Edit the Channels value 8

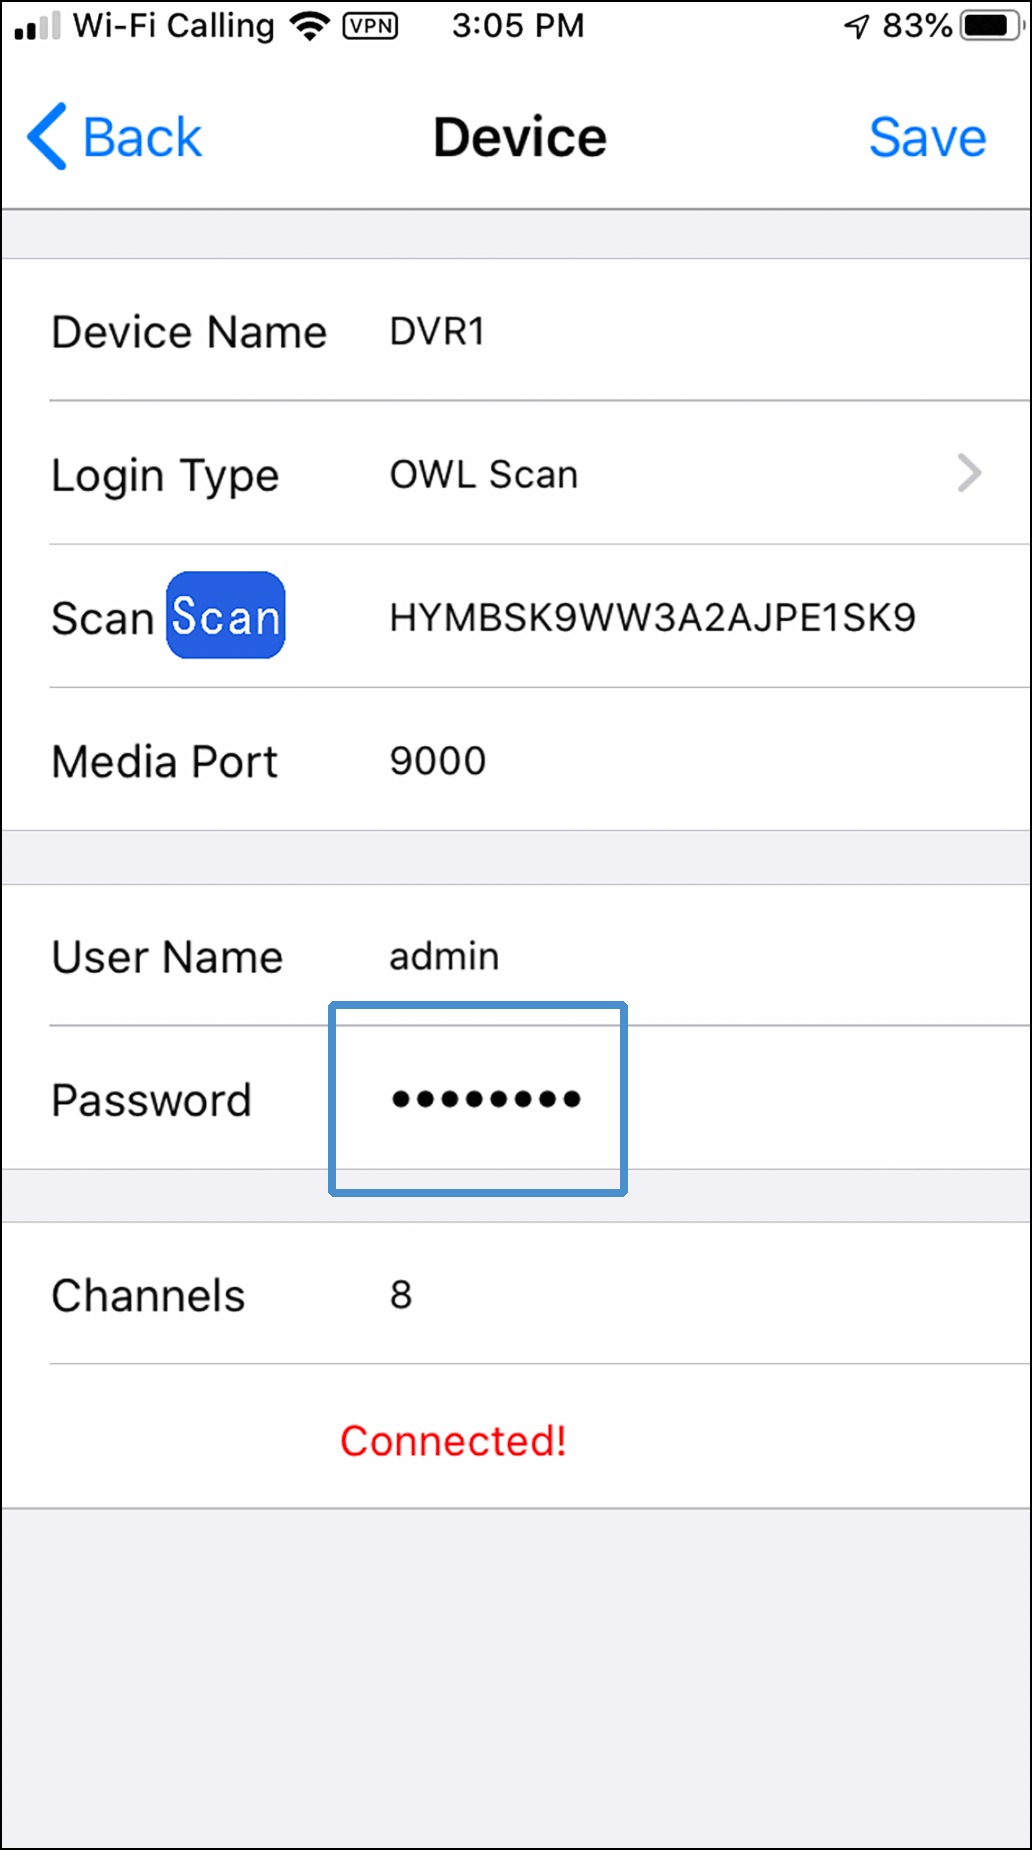point(401,1295)
